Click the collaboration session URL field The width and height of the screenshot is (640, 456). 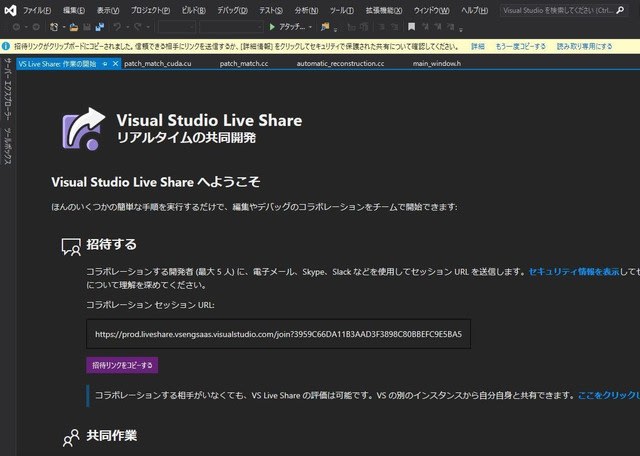(278, 334)
